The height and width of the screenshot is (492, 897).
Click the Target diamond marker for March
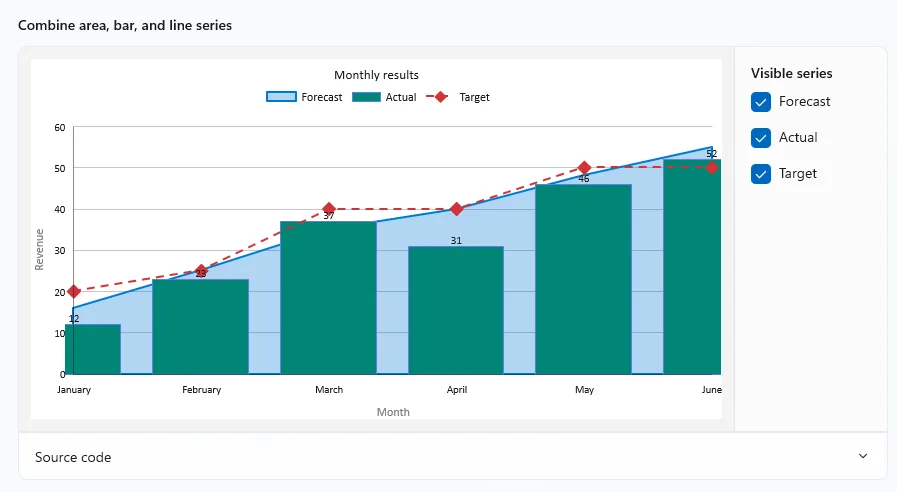[329, 209]
